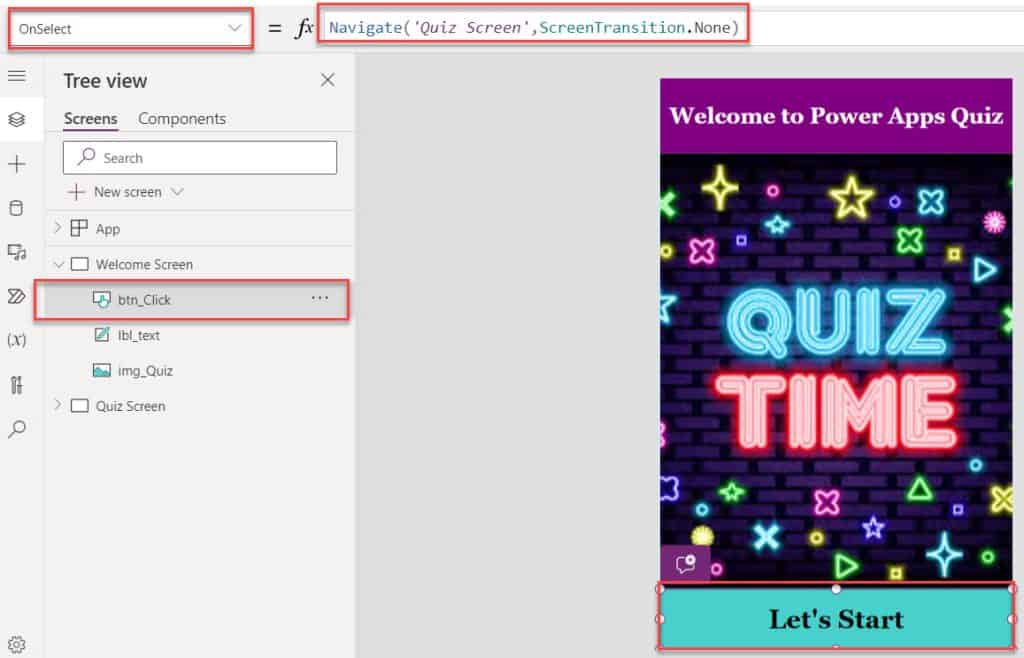Select the App tree item
This screenshot has height=658, width=1024.
point(108,229)
